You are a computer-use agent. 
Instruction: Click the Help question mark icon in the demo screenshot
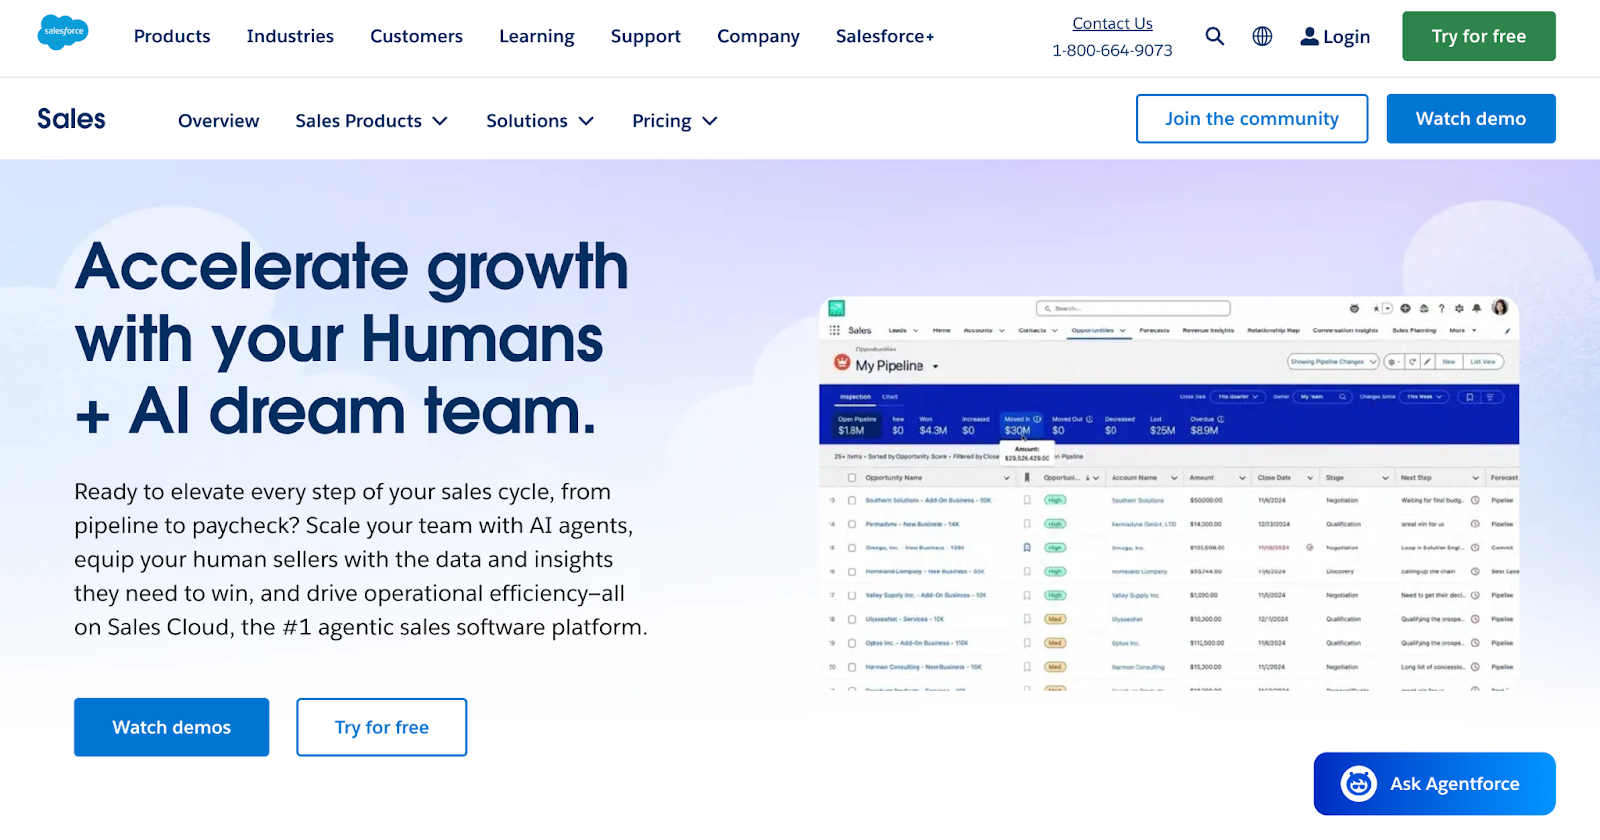(1441, 308)
